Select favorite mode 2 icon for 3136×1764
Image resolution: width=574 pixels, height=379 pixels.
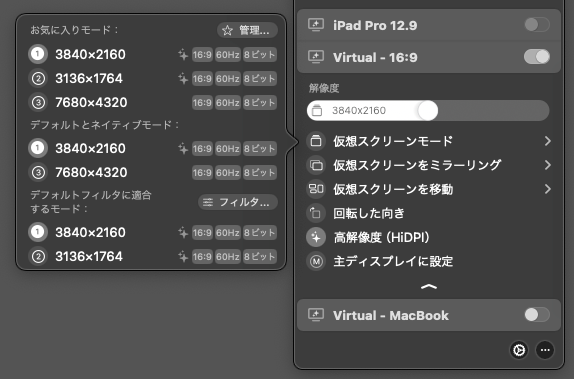tap(38, 78)
